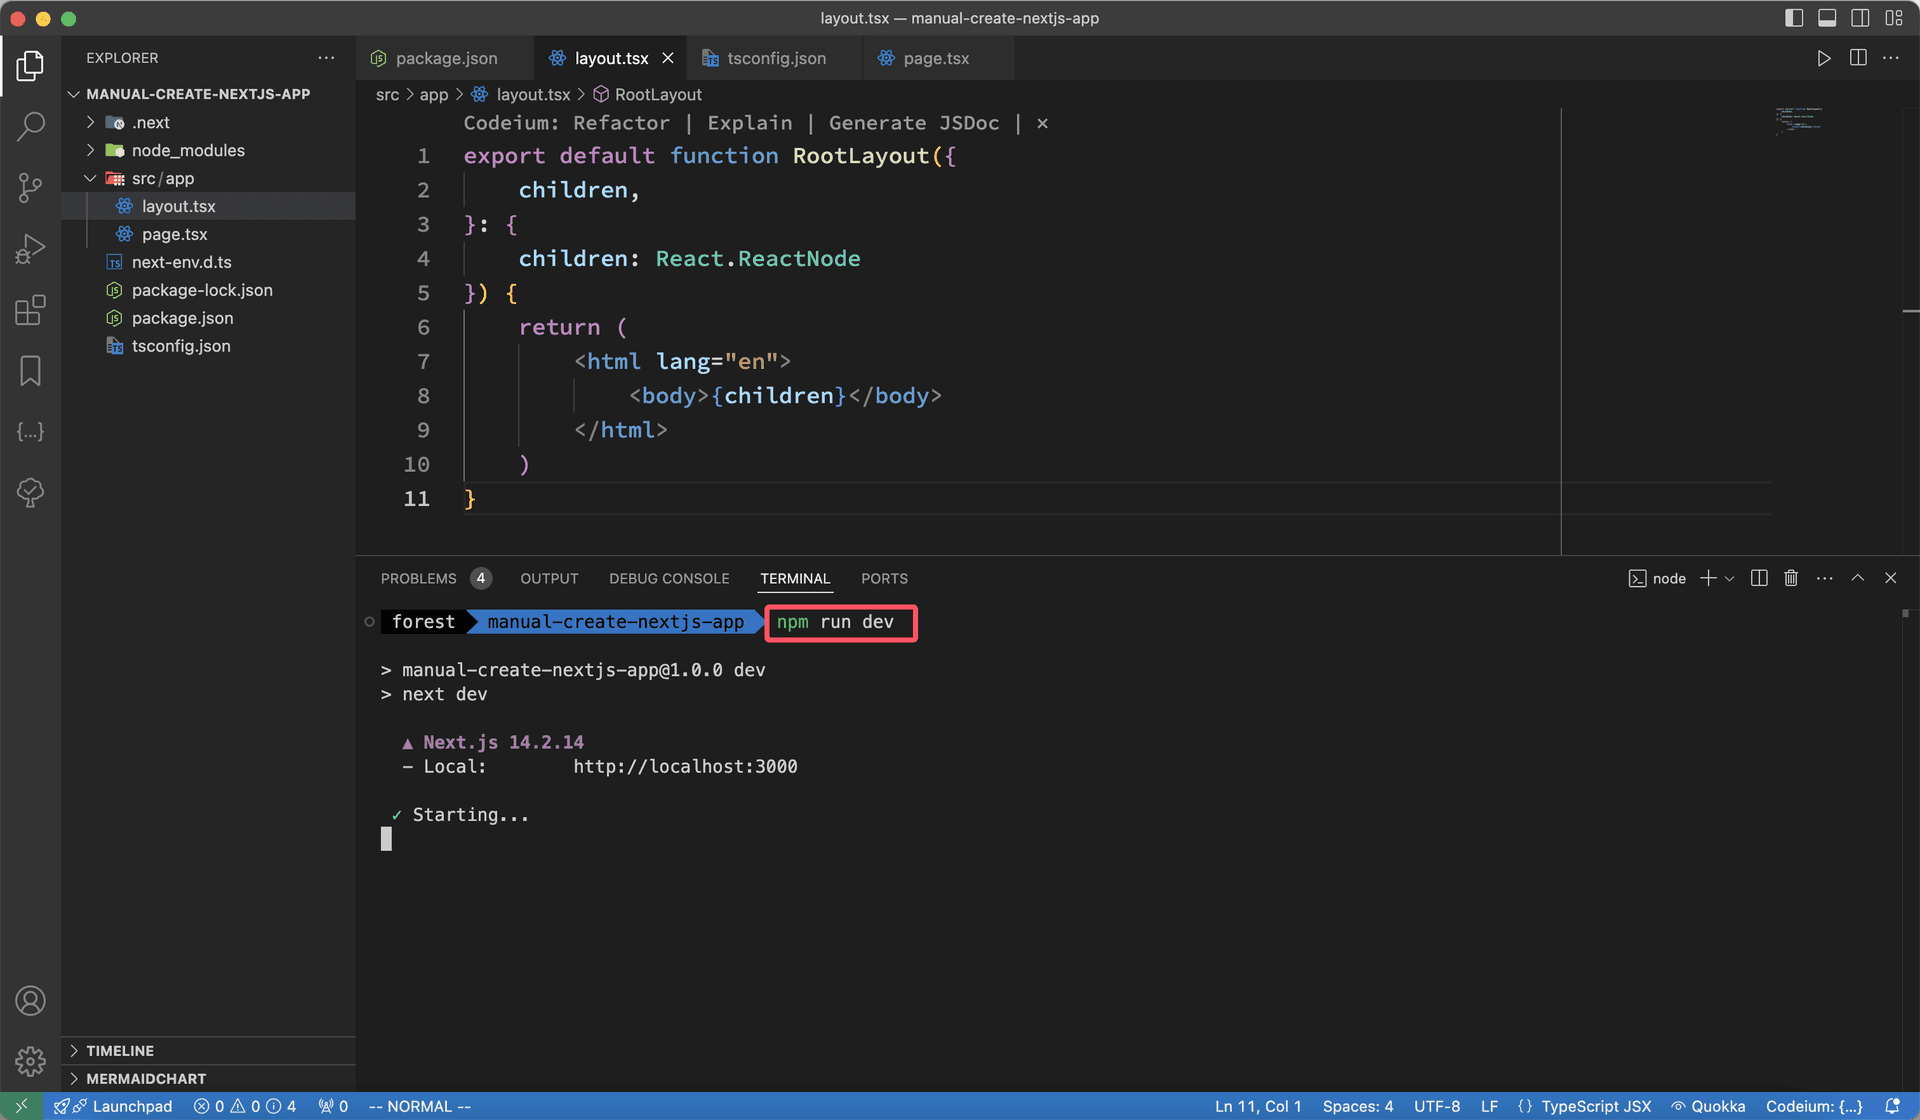1920x1120 pixels.
Task: Open the Bookmarks view in activity bar
Action: point(30,371)
